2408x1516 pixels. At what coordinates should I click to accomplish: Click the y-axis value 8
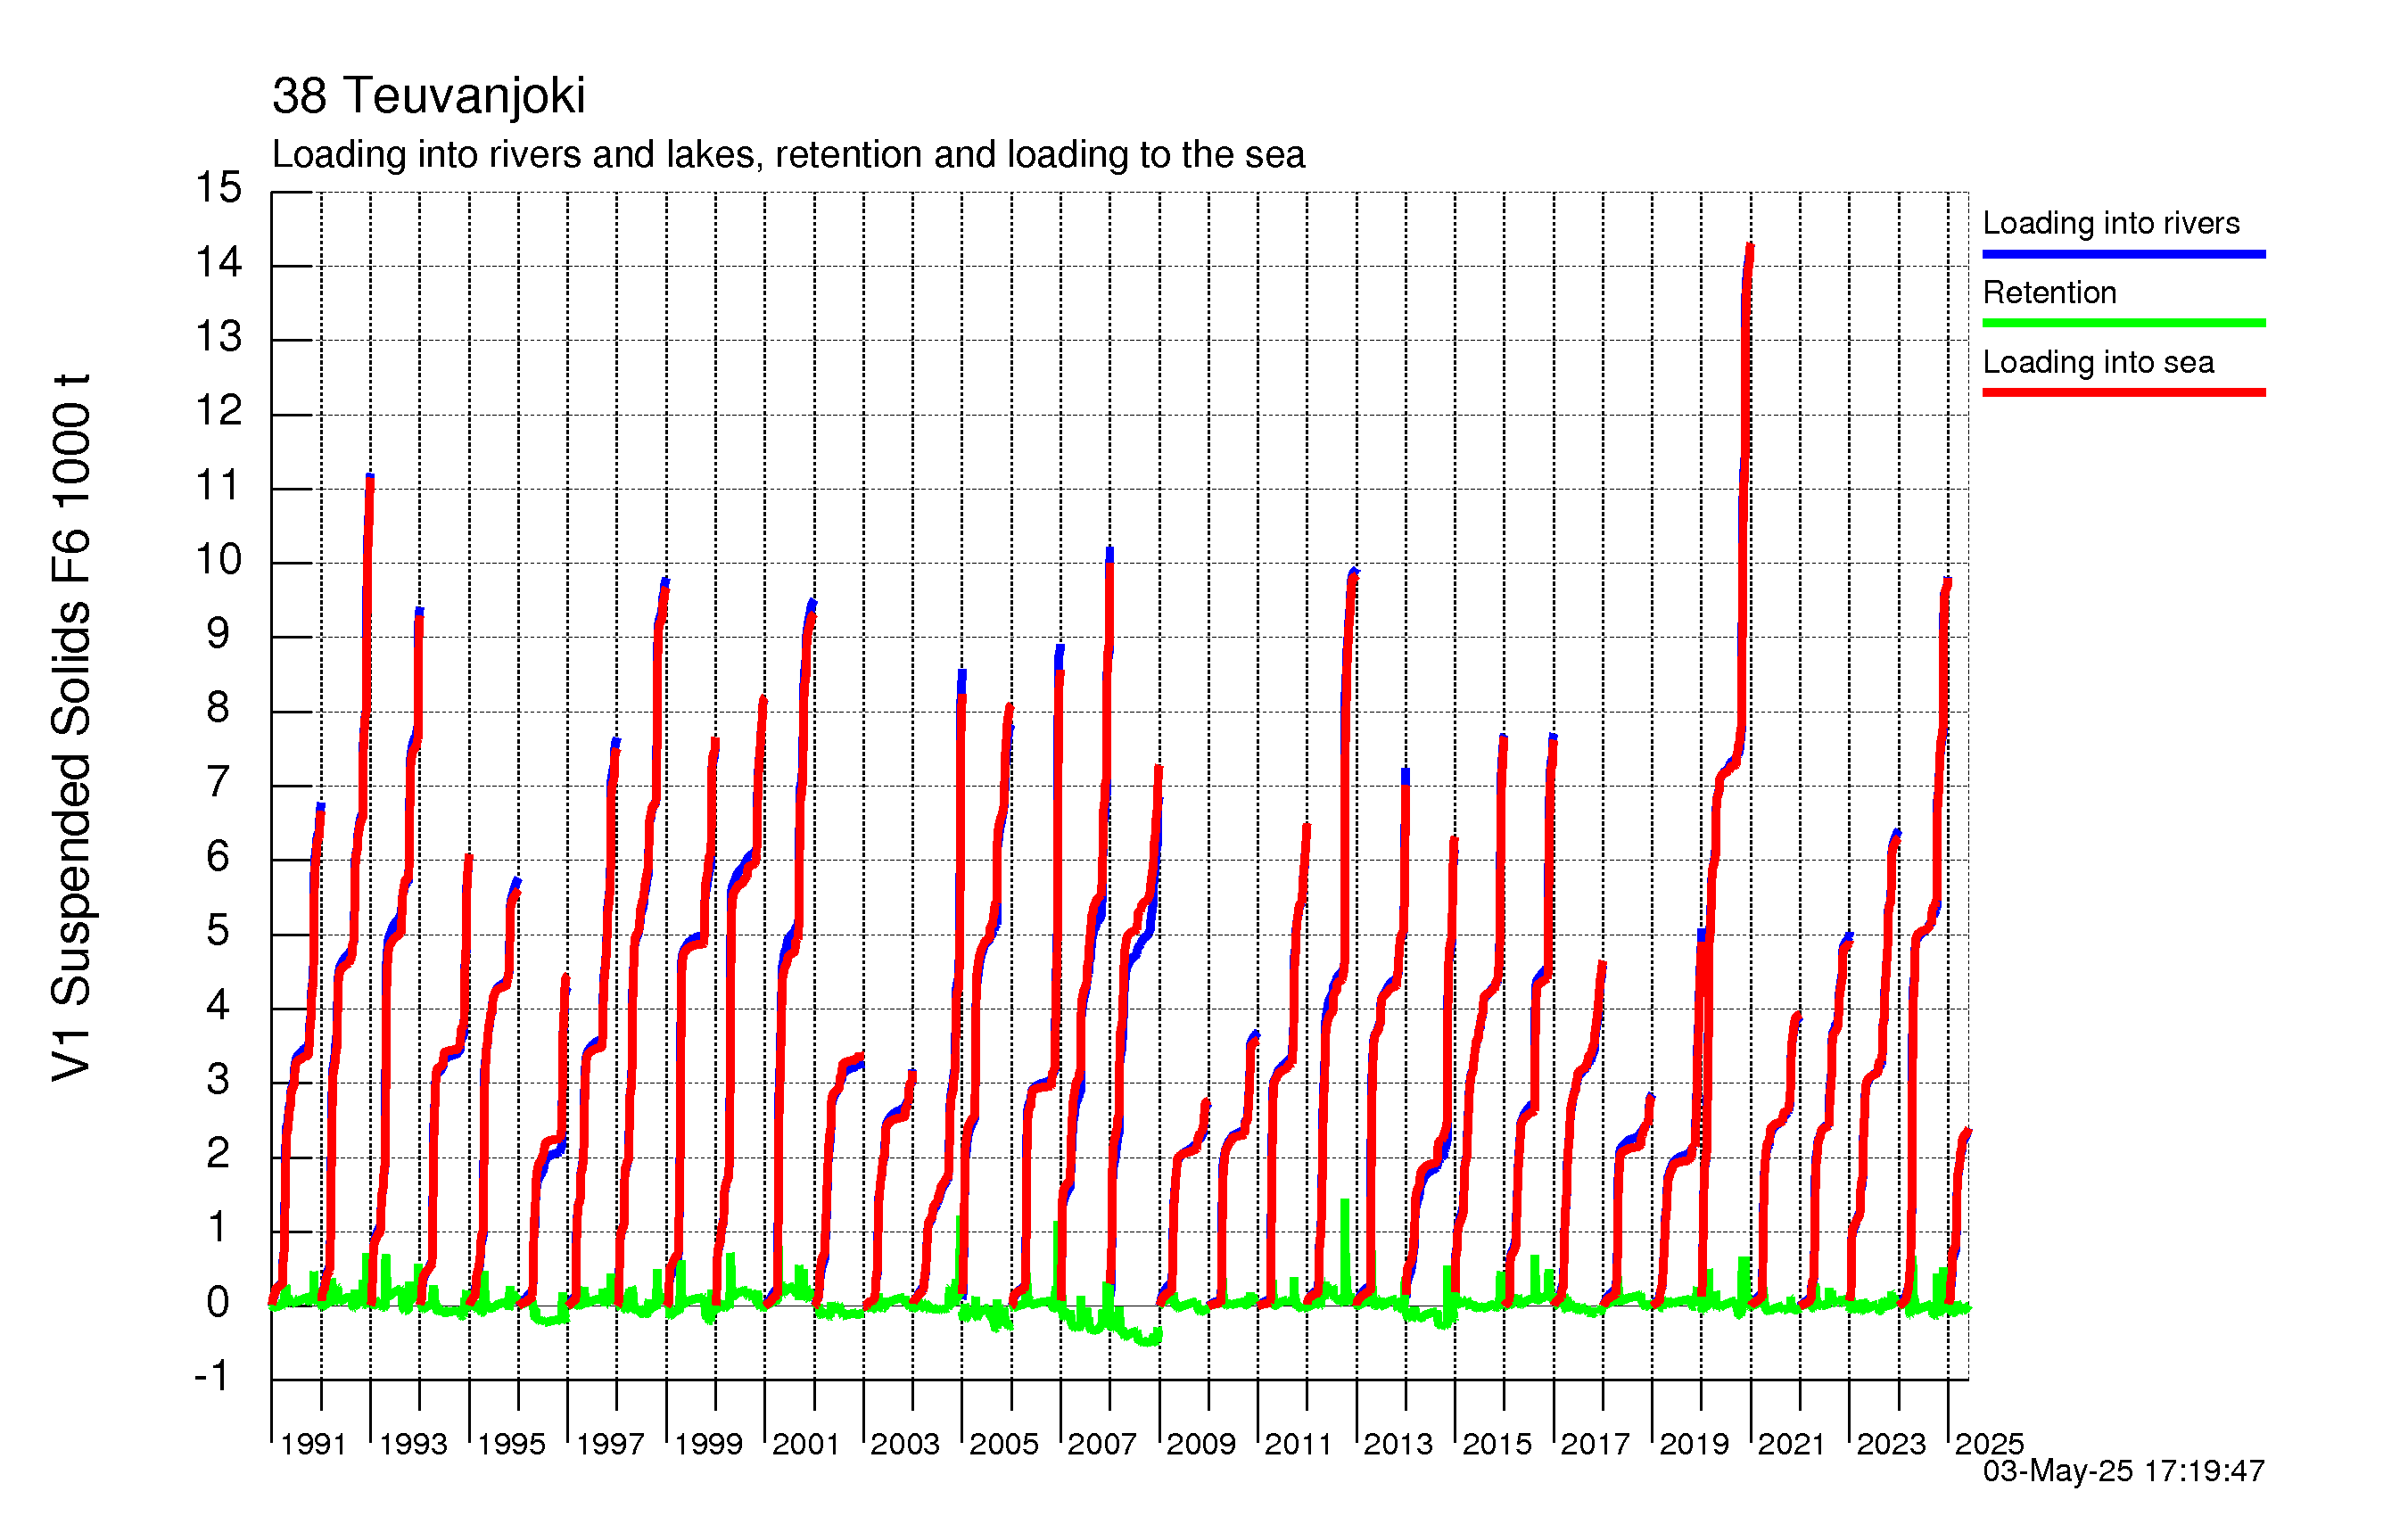pos(218,708)
